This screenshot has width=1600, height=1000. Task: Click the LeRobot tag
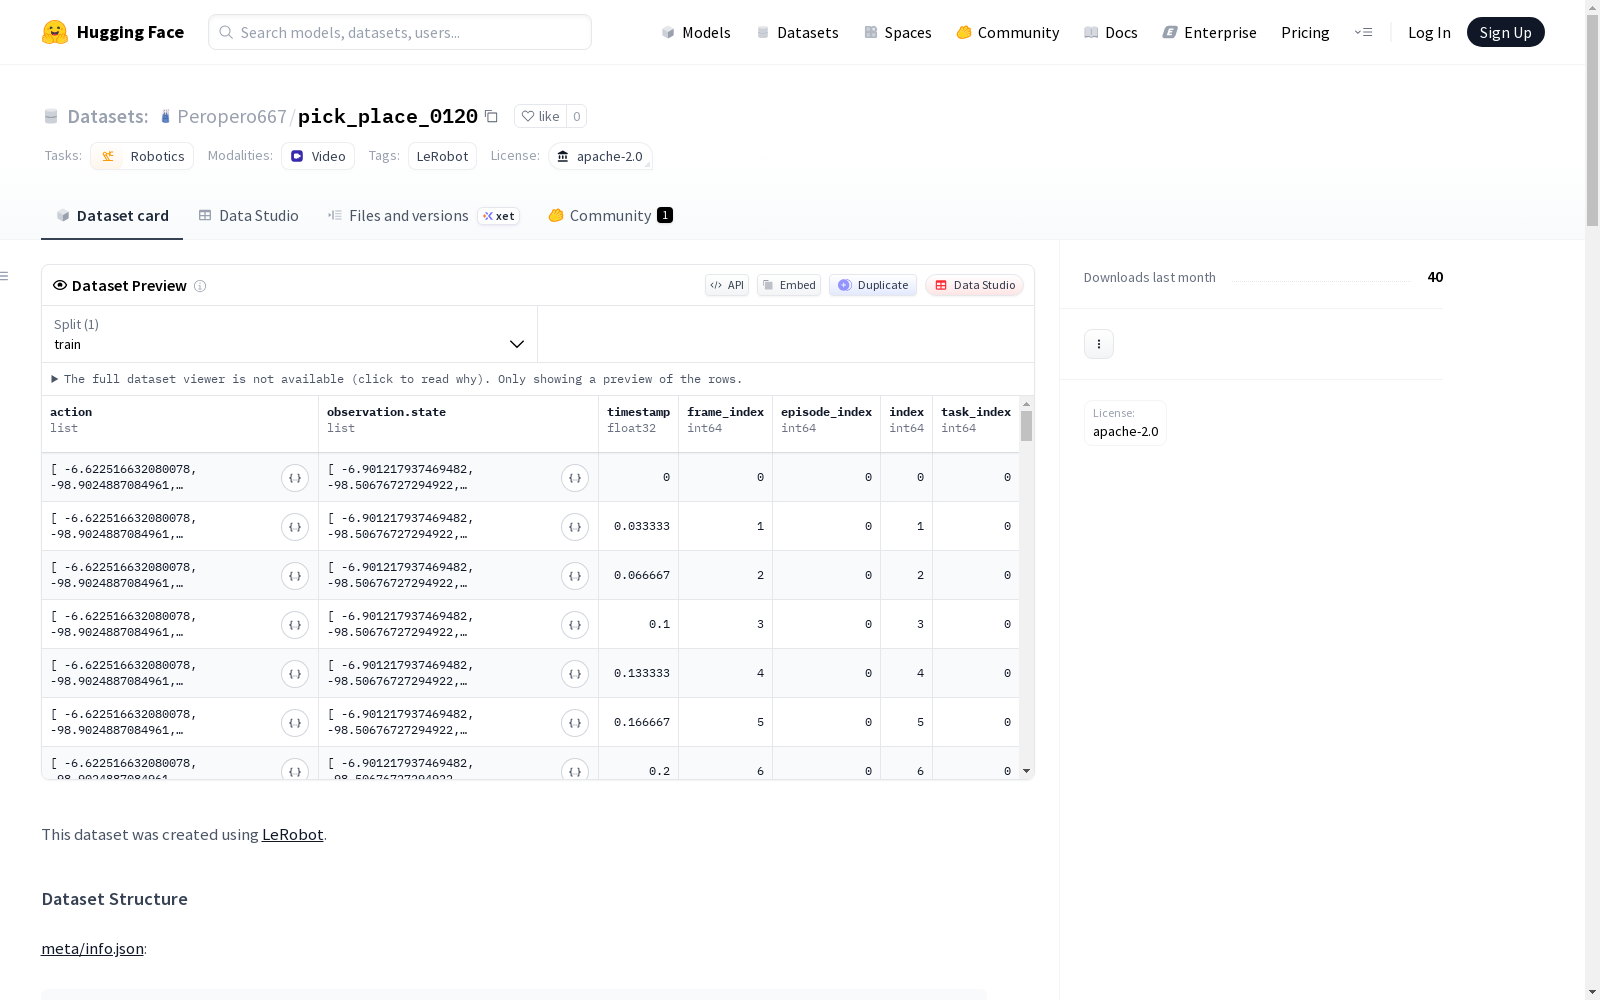coord(442,156)
